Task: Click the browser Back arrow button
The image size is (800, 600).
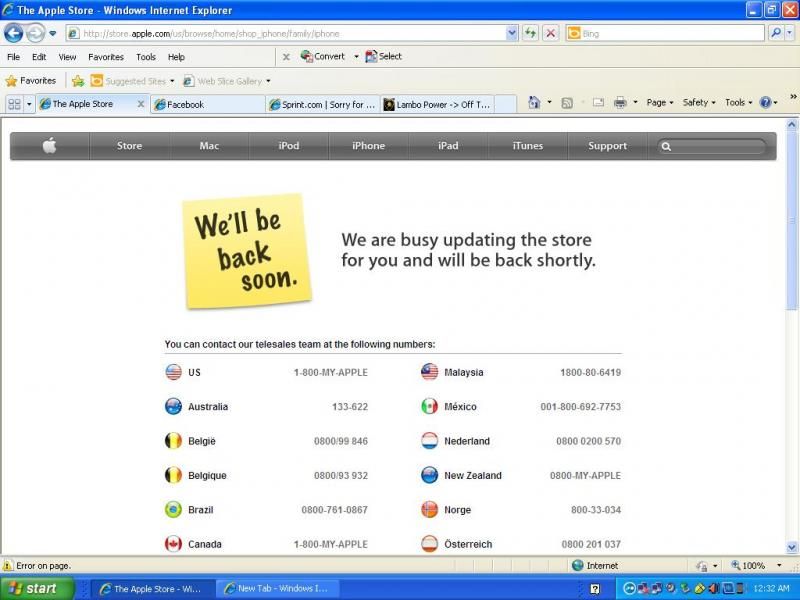Action: point(13,33)
